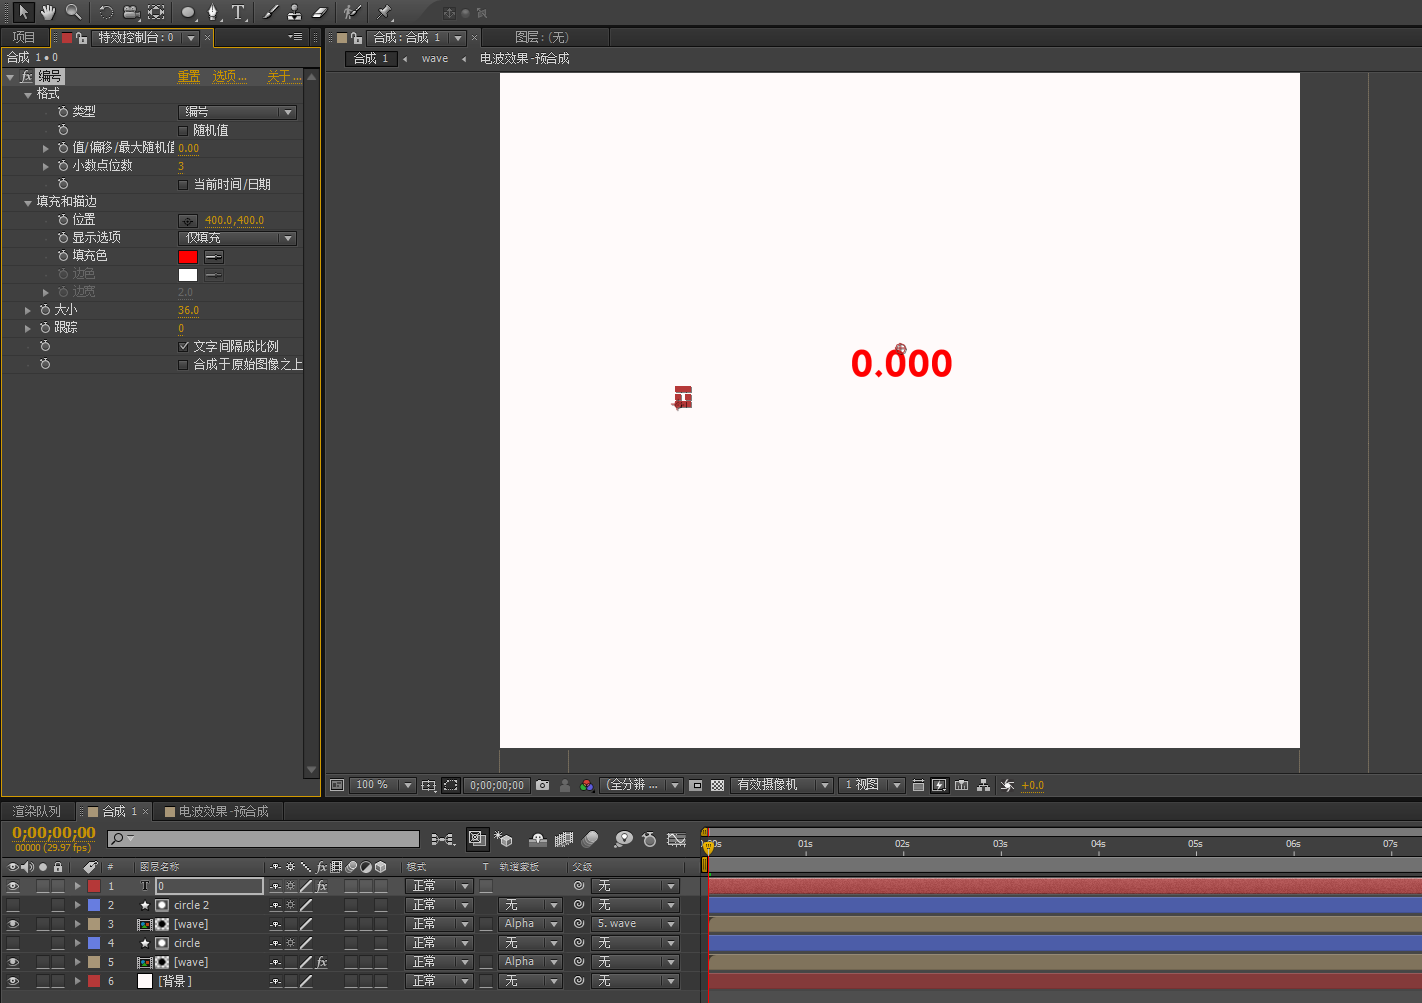This screenshot has height=1003, width=1422.
Task: Expand the 大小 property
Action: pos(28,310)
